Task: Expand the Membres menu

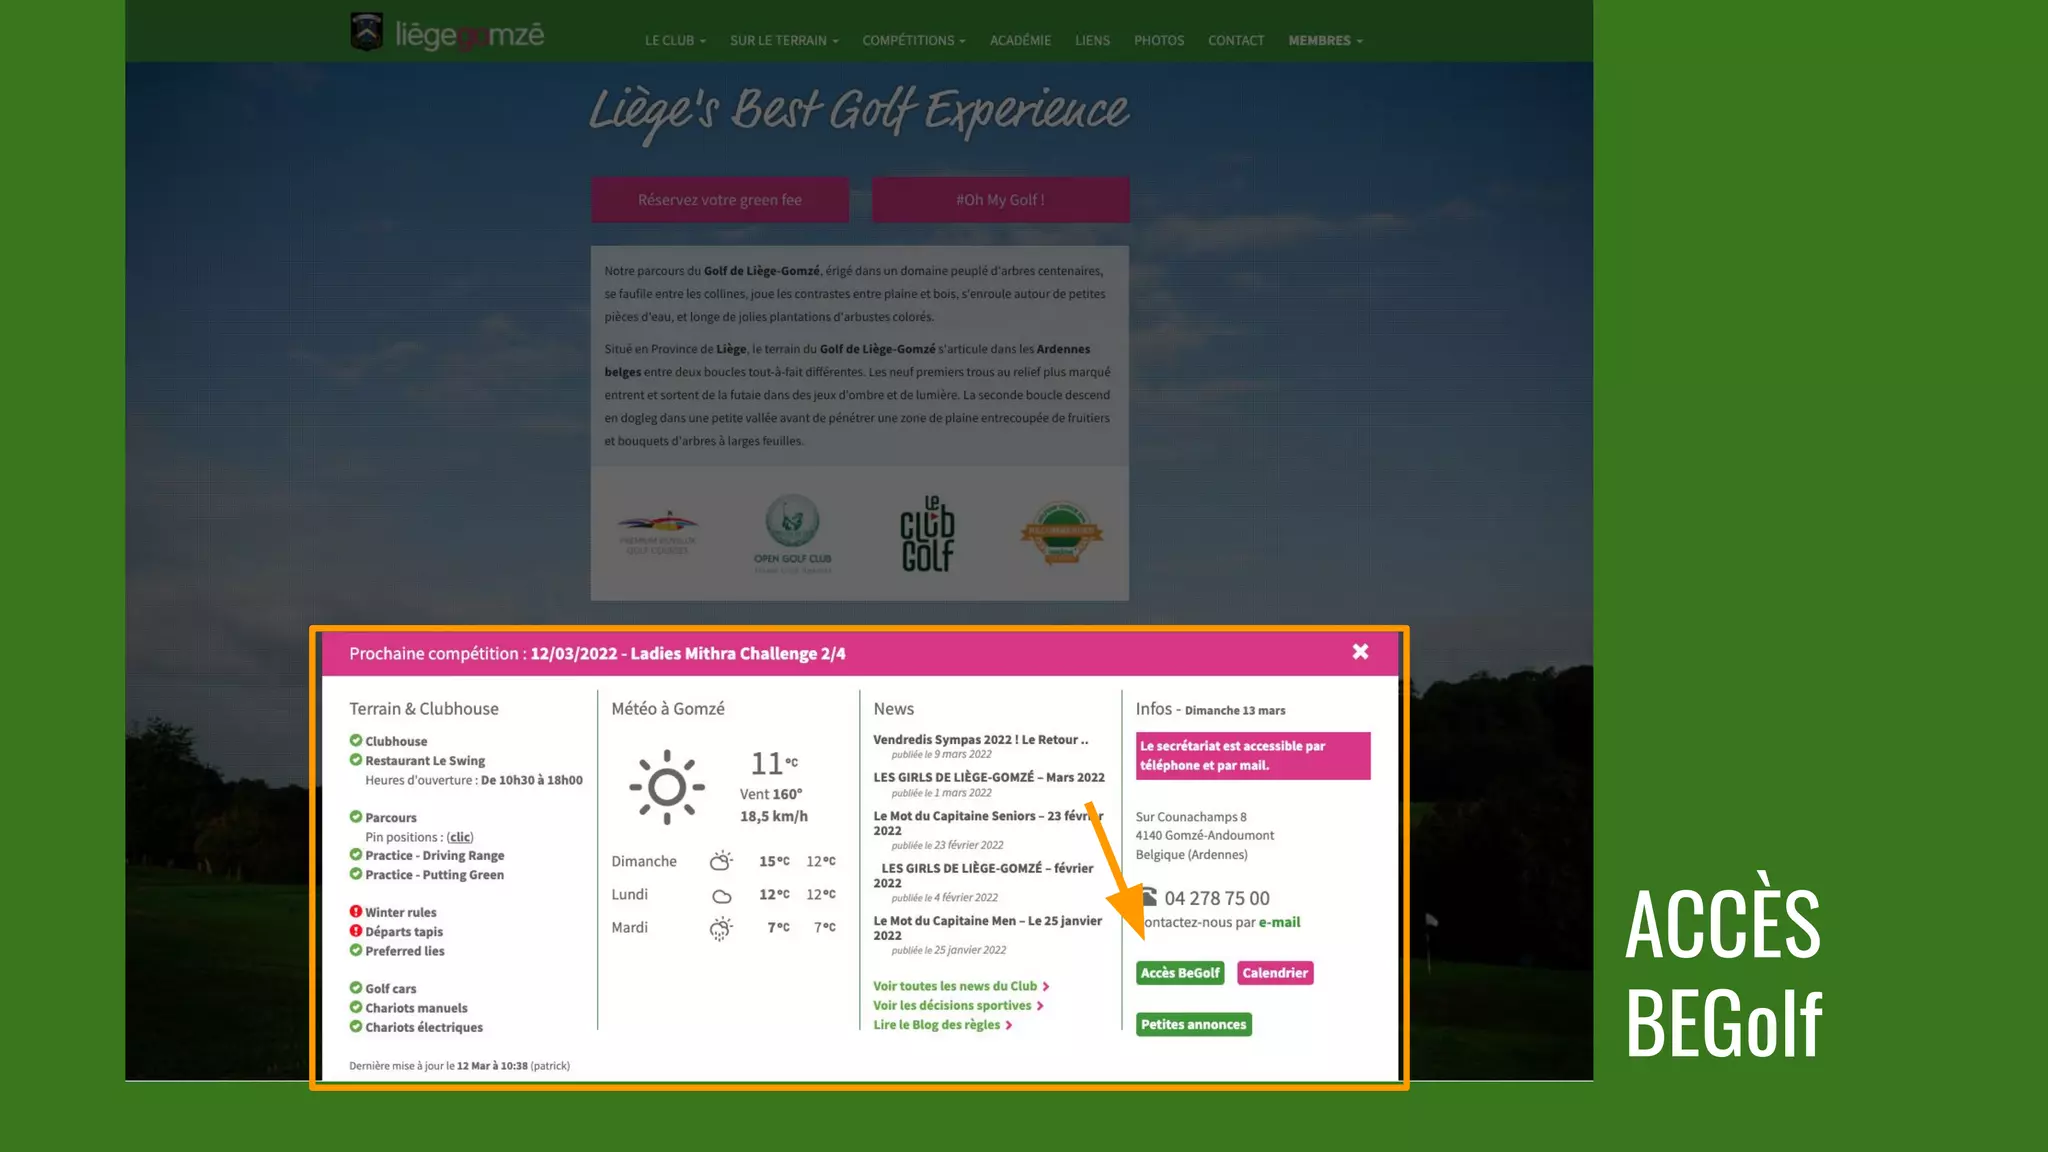Action: coord(1325,41)
